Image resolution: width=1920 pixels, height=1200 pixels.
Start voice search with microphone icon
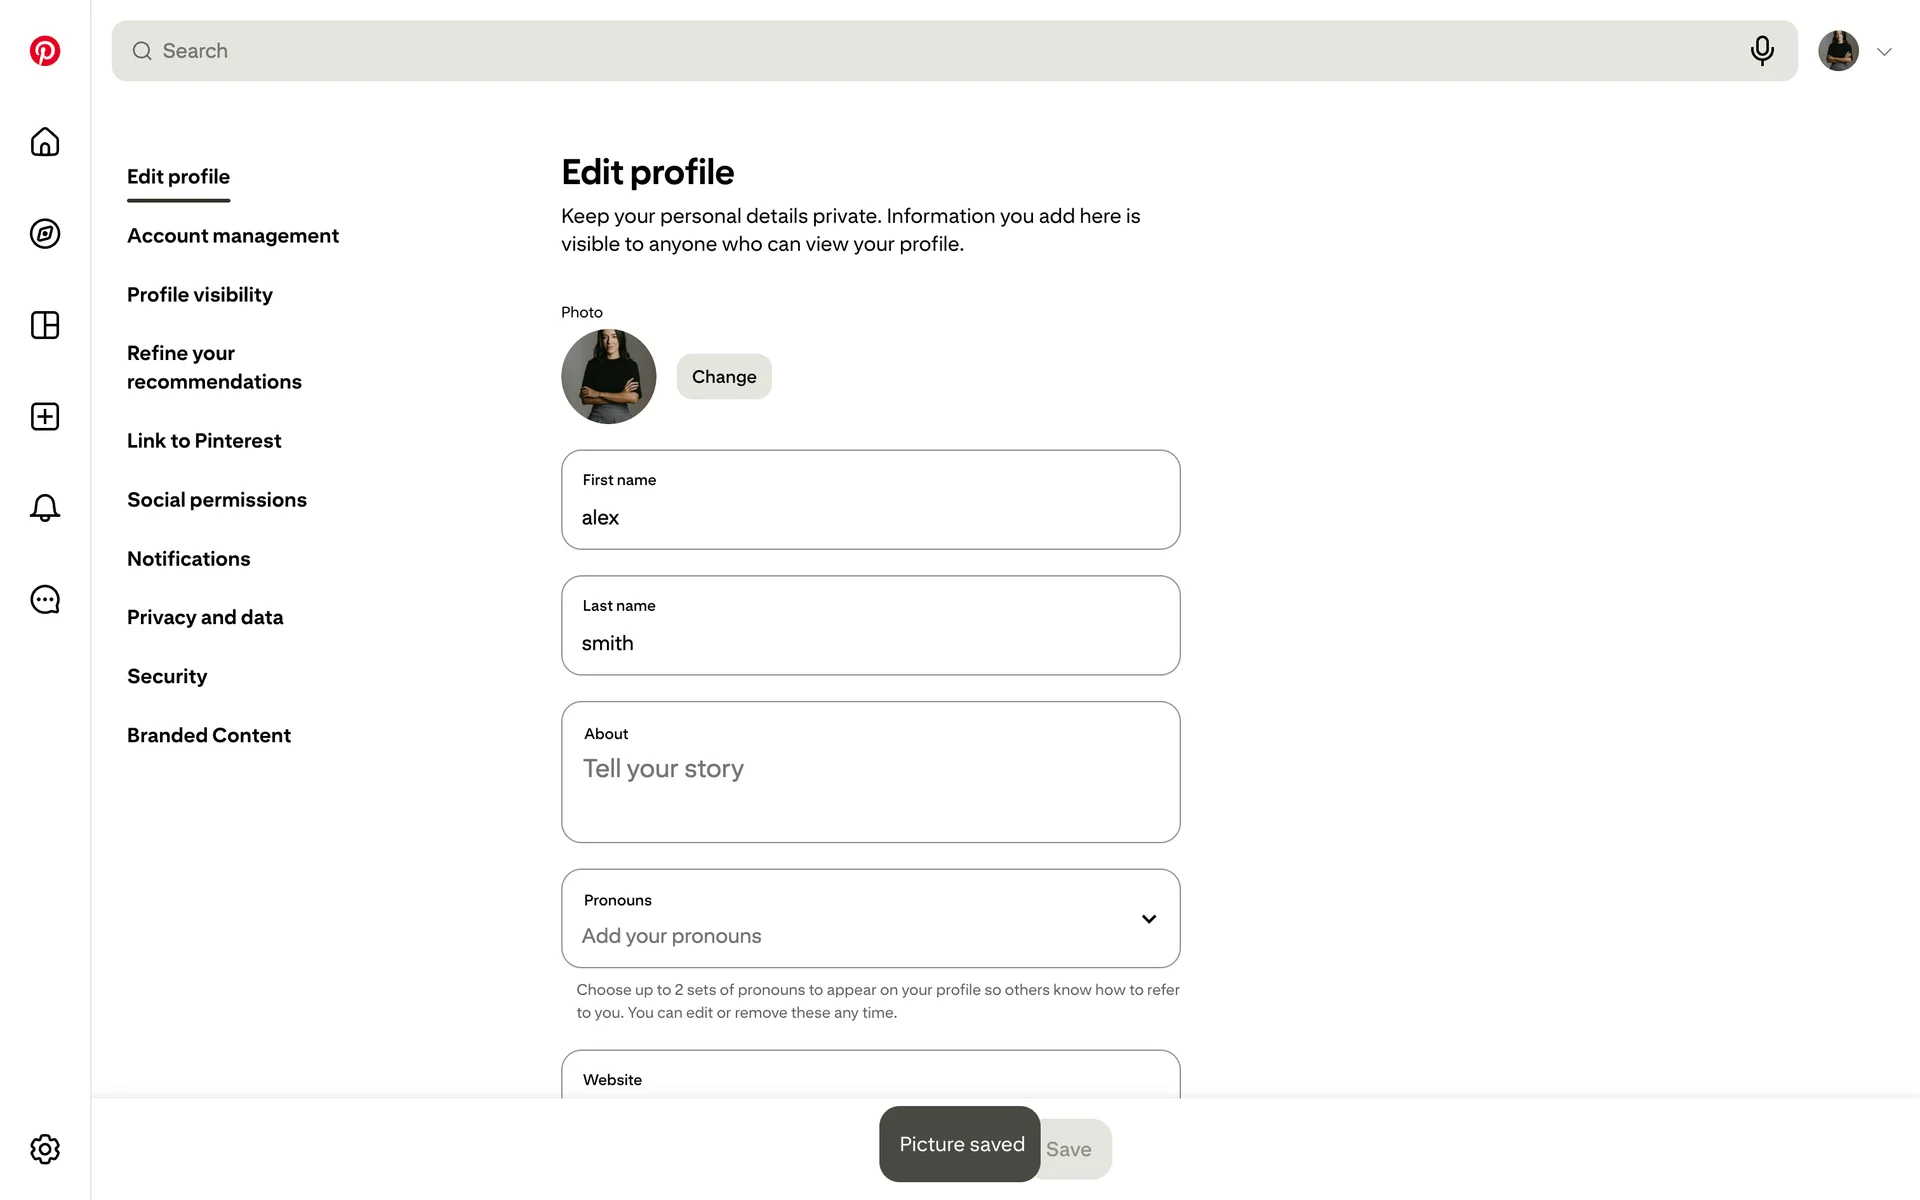pos(1762,51)
